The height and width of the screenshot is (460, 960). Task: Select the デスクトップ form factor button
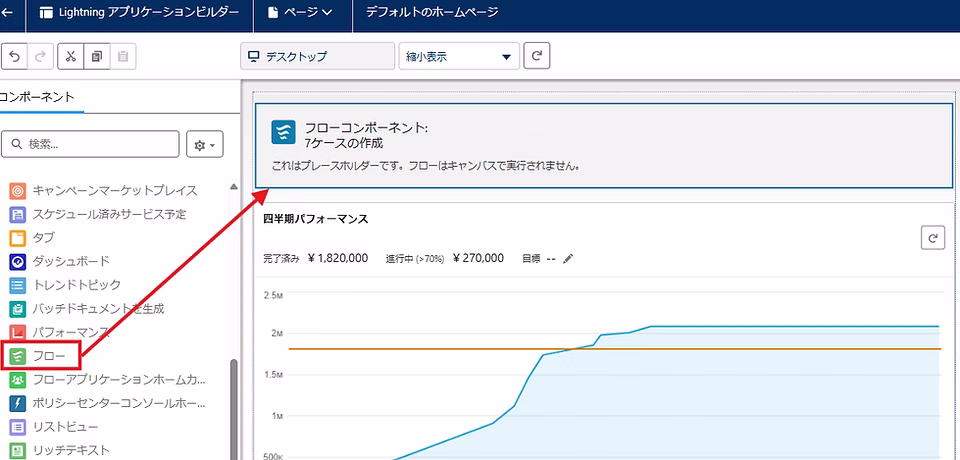(317, 56)
